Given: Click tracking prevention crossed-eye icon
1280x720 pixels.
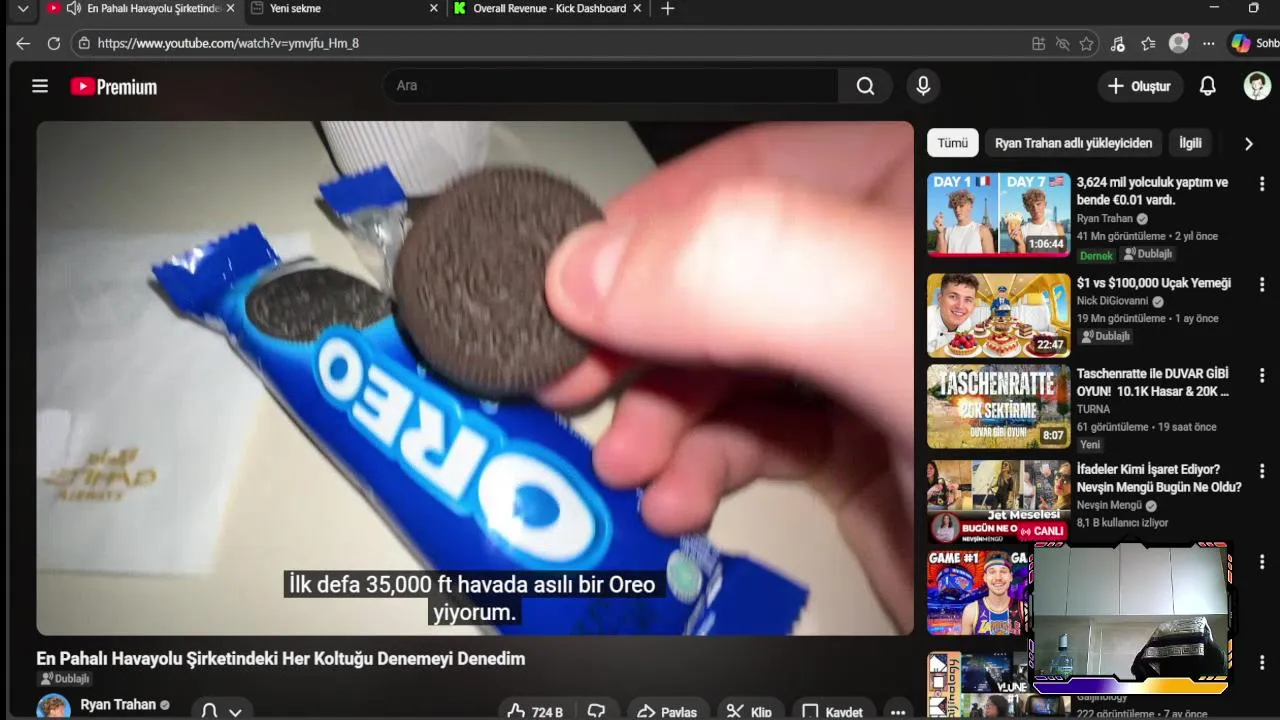Looking at the screenshot, I should point(1062,44).
